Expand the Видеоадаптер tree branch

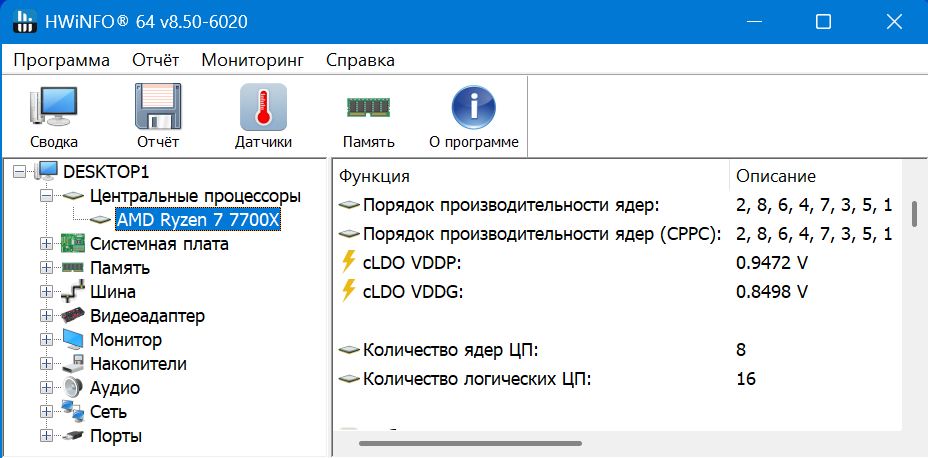[x=46, y=316]
